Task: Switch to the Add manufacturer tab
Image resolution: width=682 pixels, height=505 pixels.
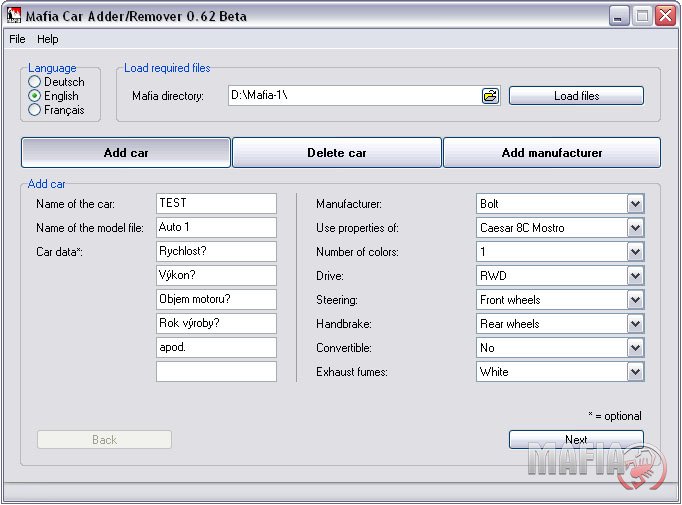Action: pyautogui.click(x=552, y=153)
